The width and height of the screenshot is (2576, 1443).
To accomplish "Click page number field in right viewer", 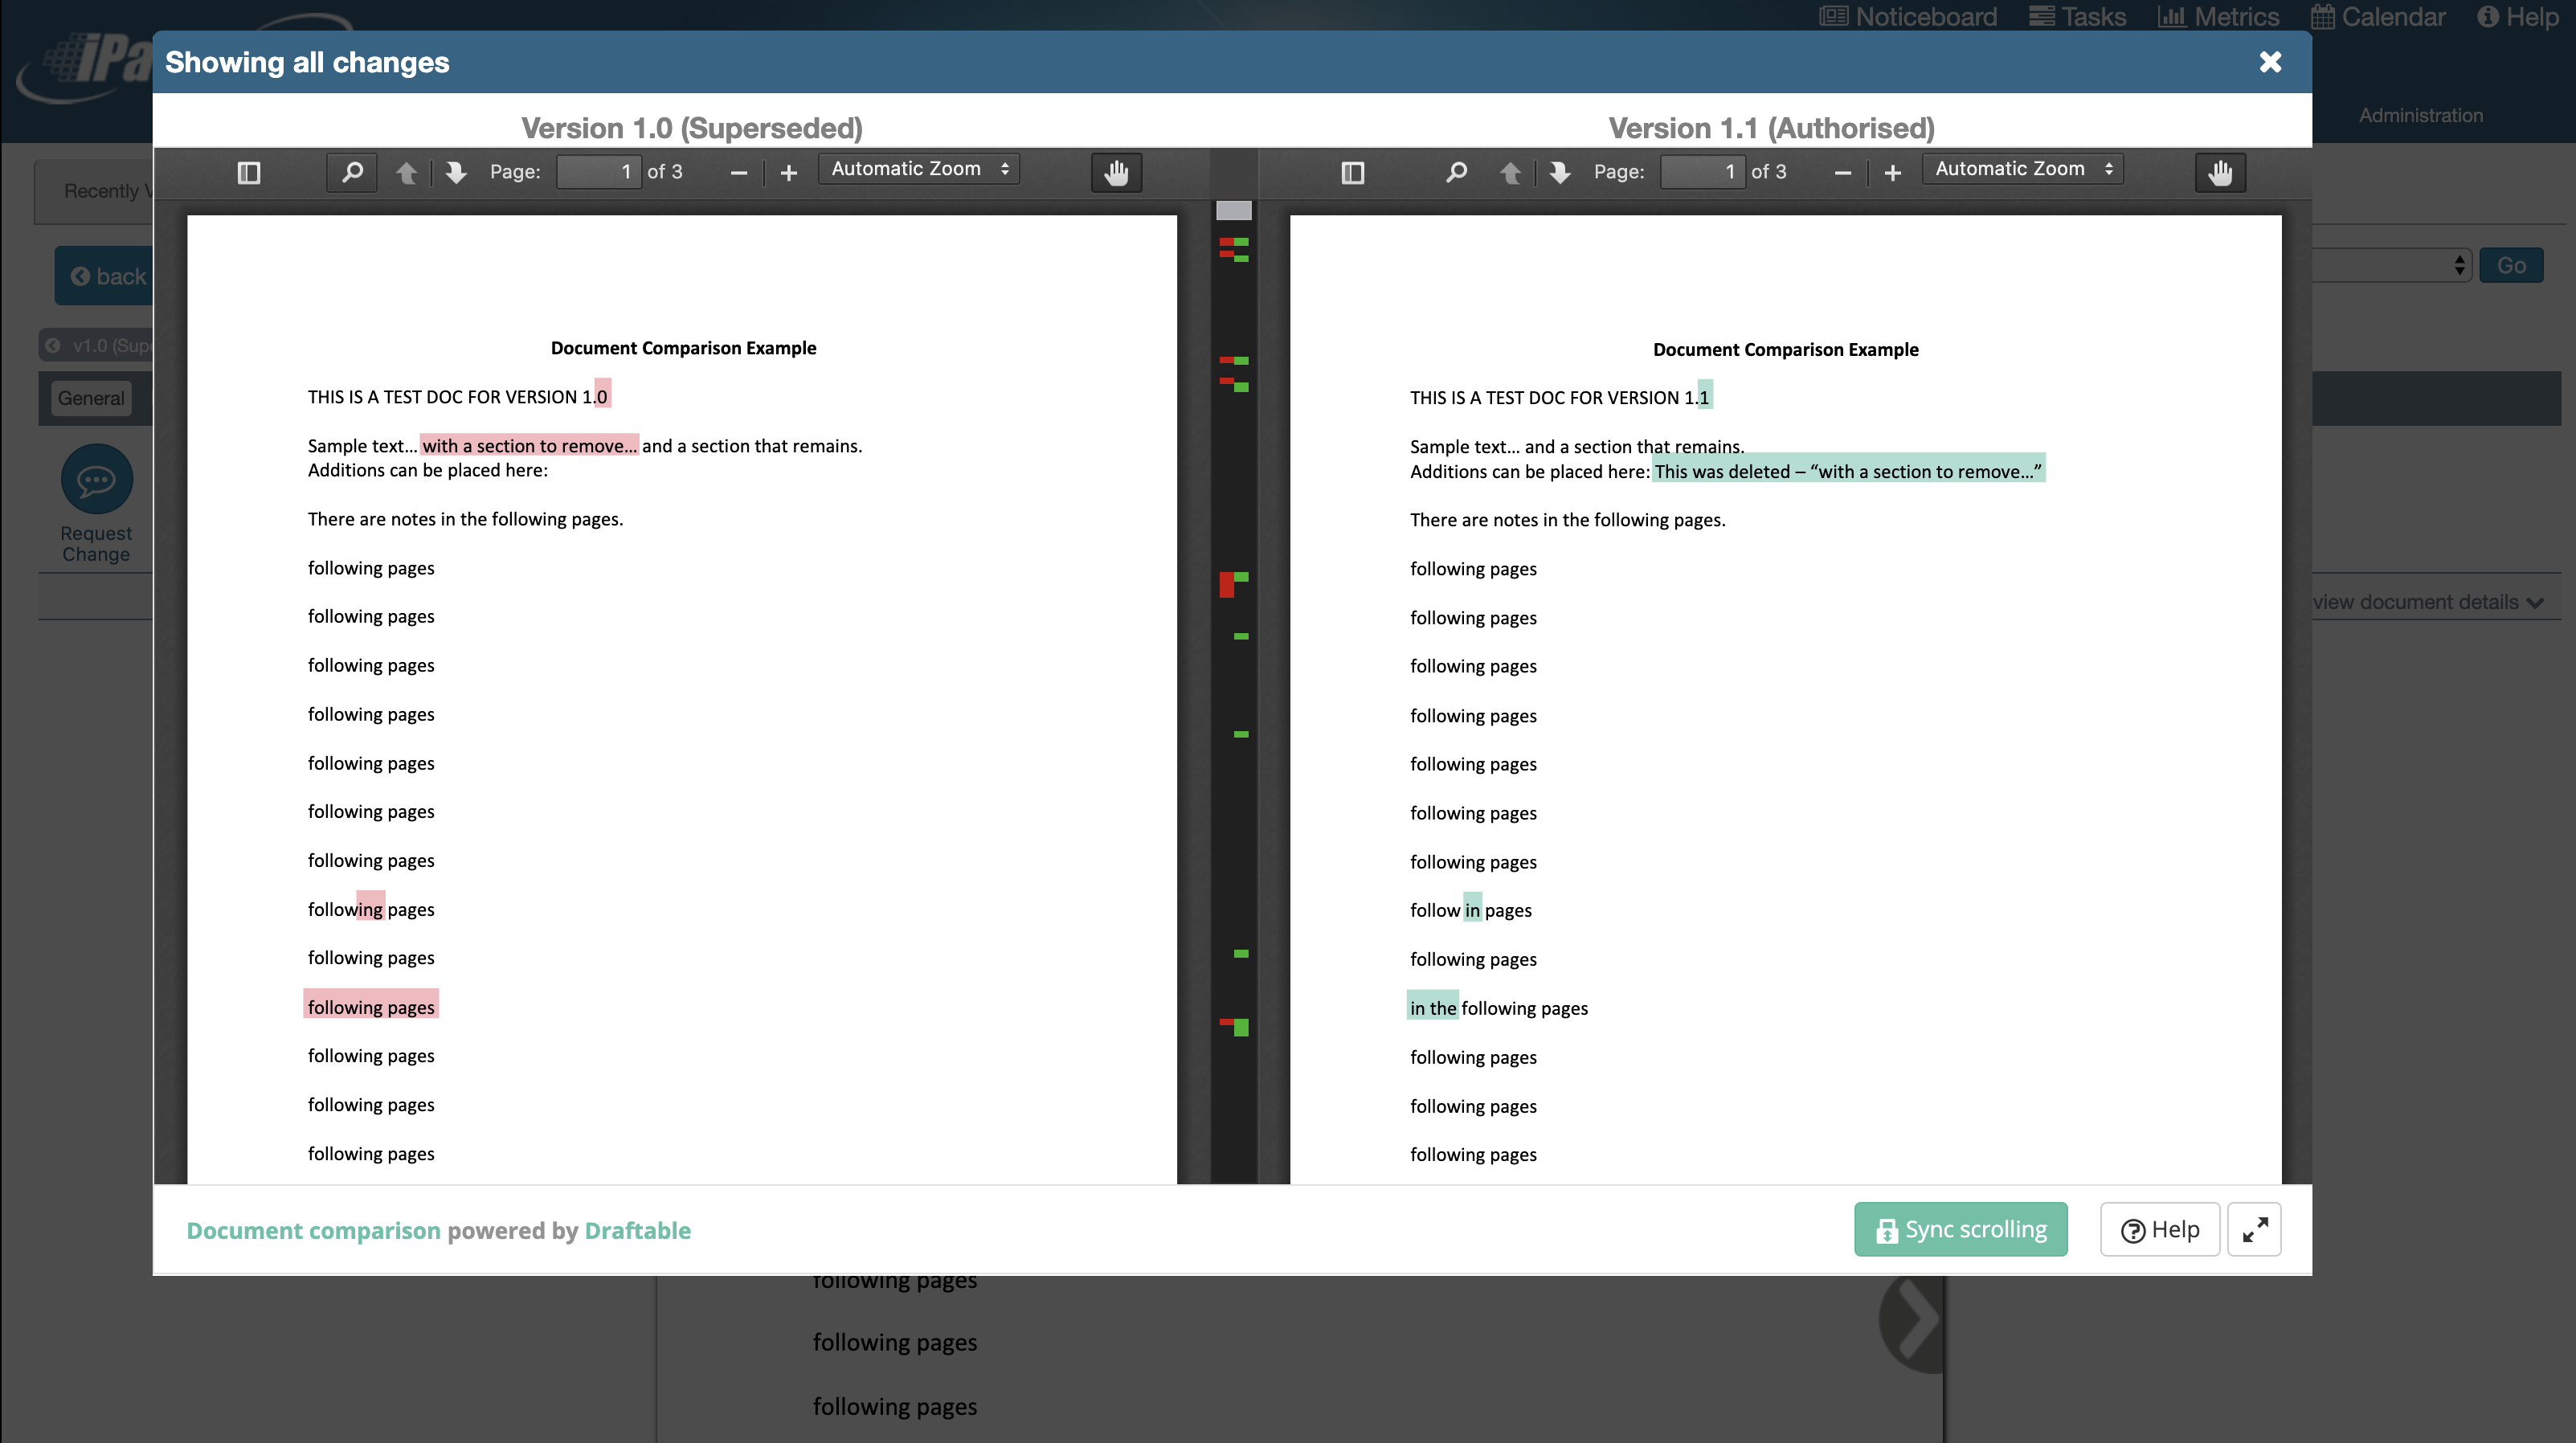I will (x=1702, y=172).
